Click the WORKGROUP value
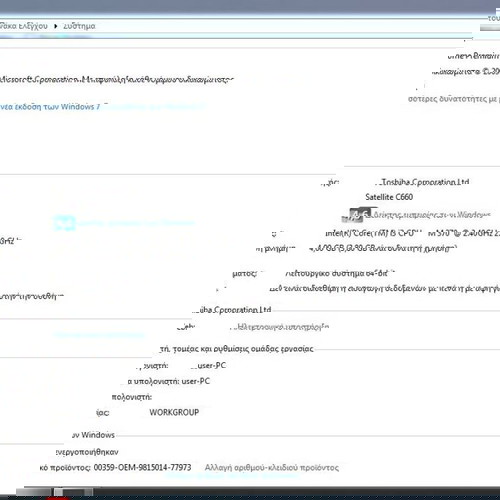The width and height of the screenshot is (500, 500). [x=174, y=412]
